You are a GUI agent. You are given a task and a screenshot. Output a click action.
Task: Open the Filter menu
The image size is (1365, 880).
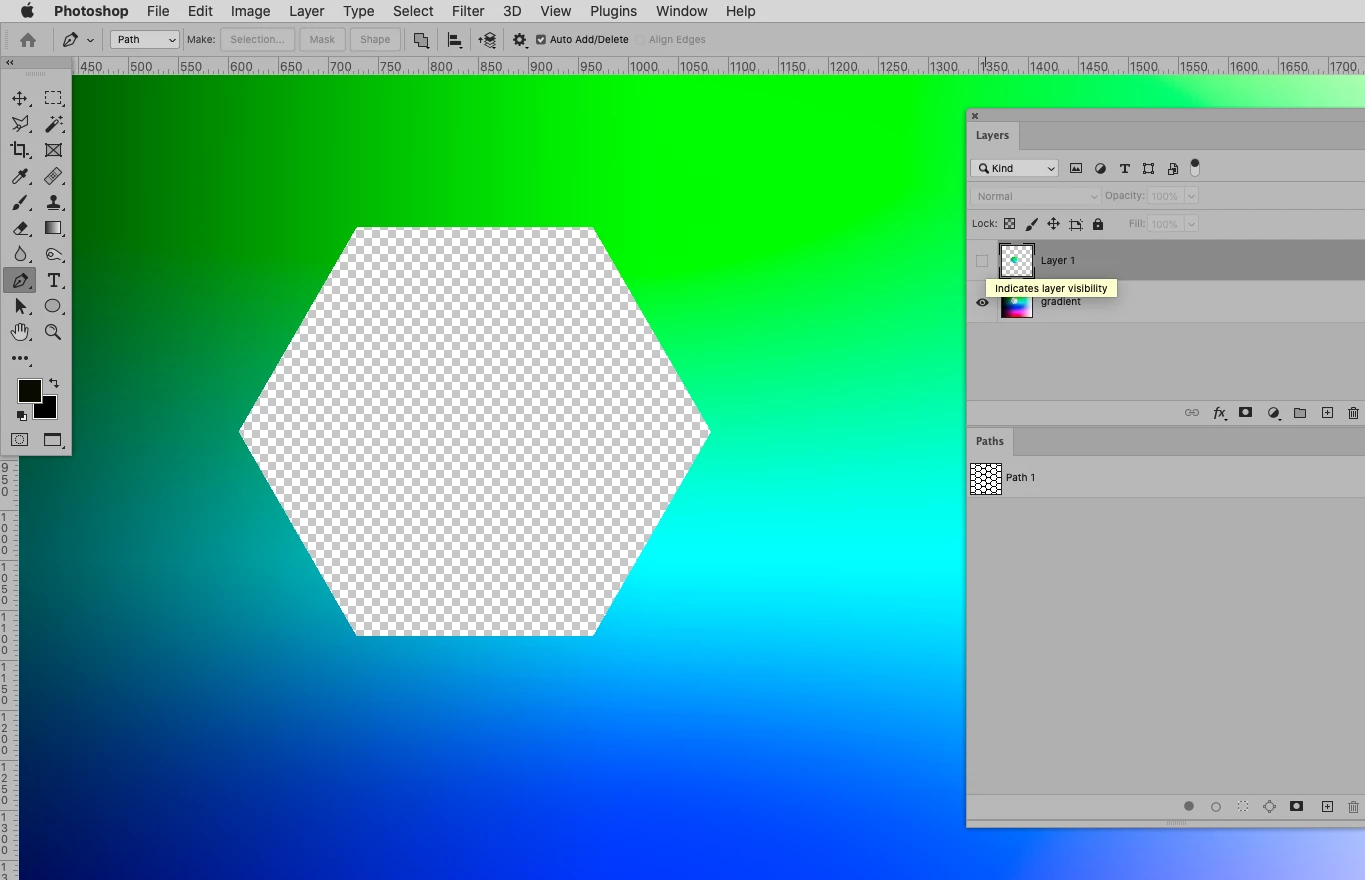(468, 11)
